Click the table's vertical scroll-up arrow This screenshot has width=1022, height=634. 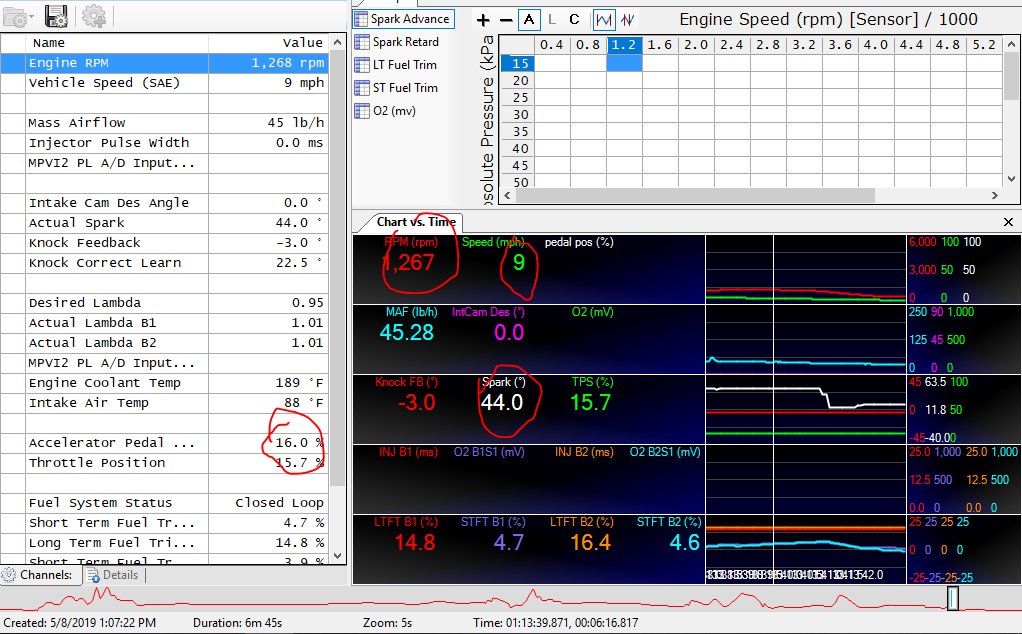pos(1011,44)
